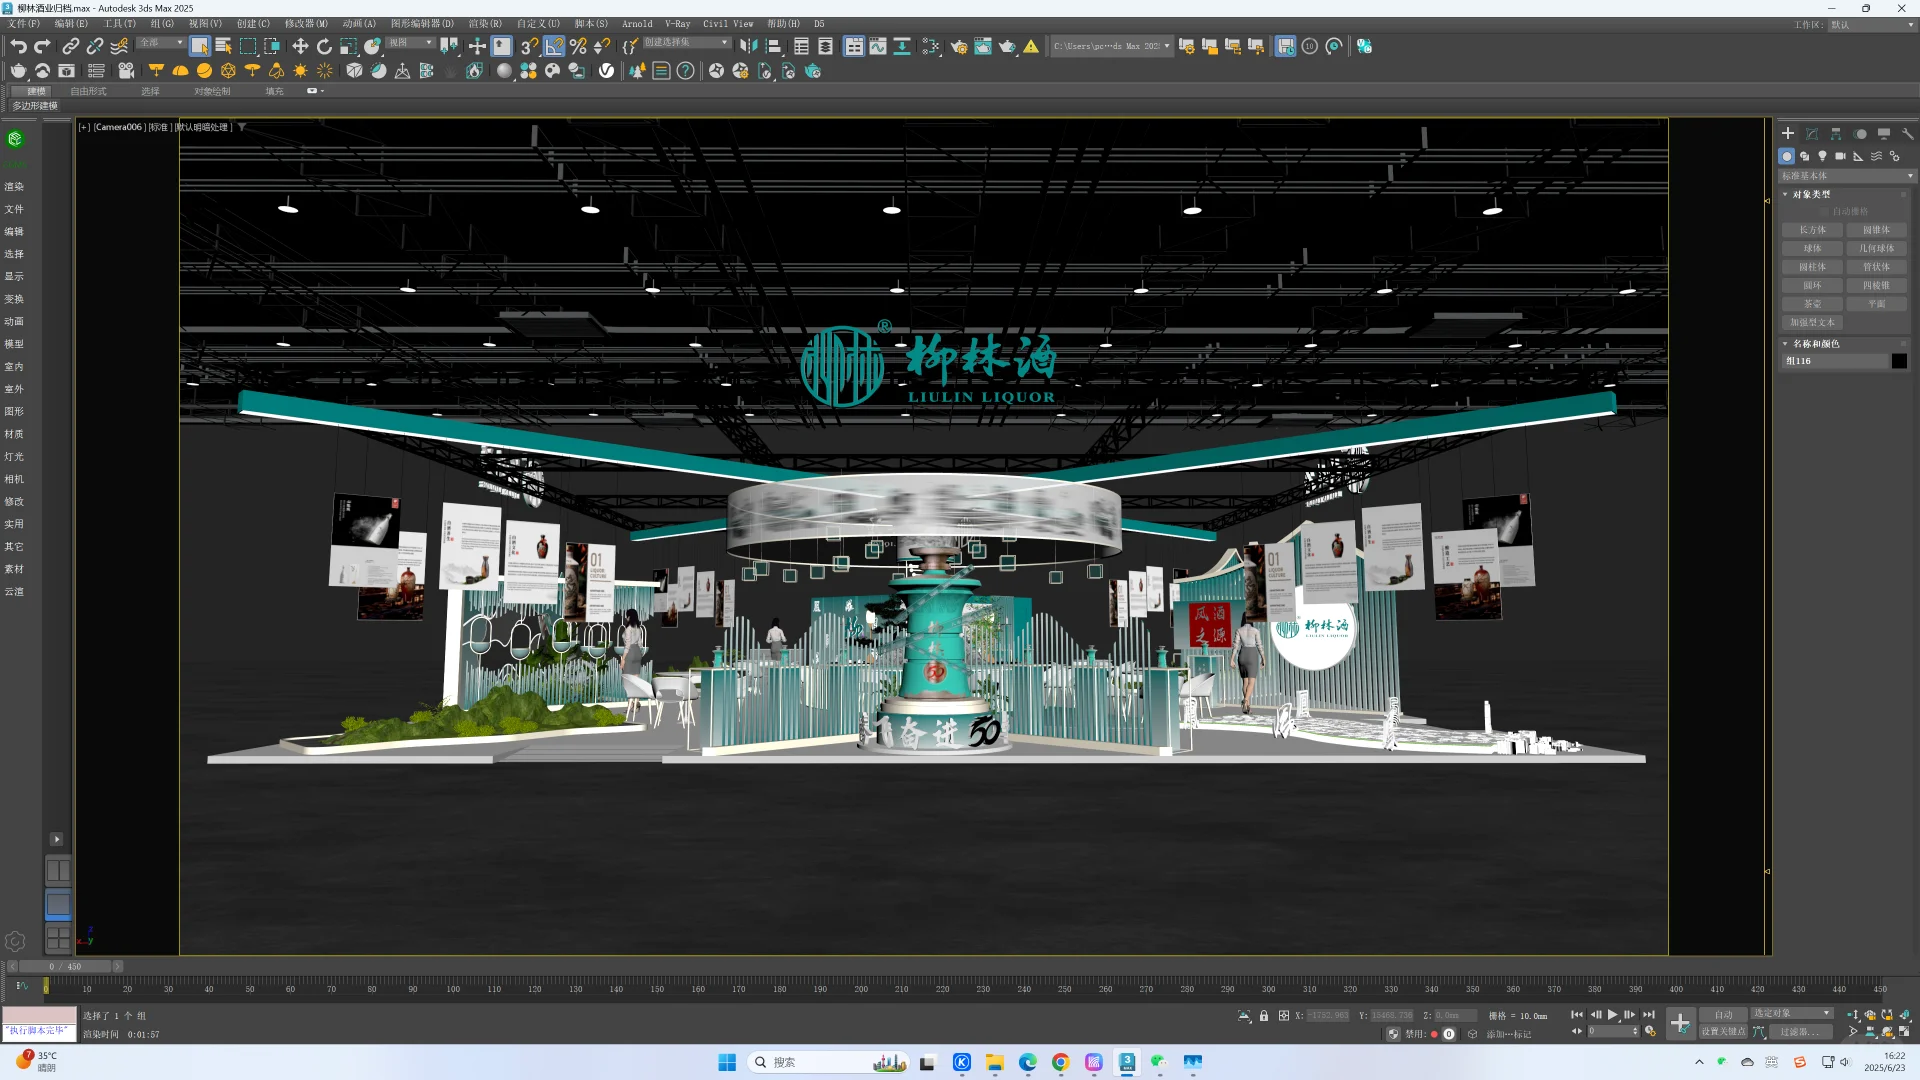Edit the object name field 组116
This screenshot has height=1080, width=1920.
1835,361
